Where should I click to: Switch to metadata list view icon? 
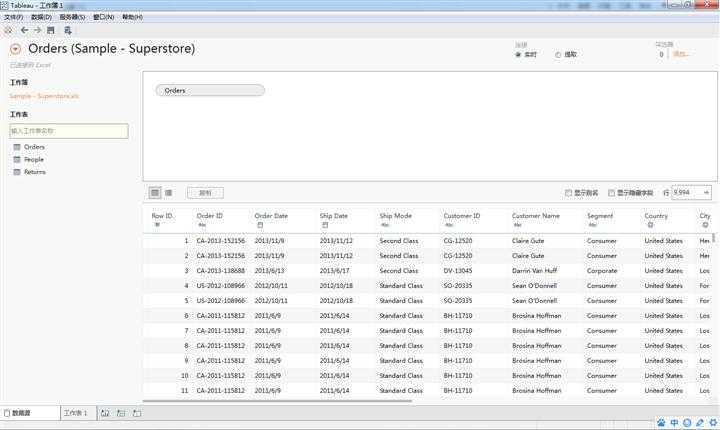click(x=169, y=193)
